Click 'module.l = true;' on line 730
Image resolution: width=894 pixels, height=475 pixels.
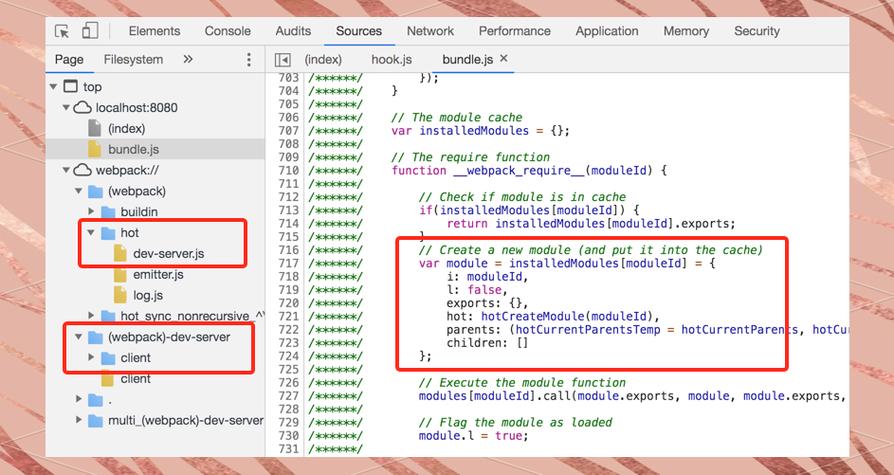[x=473, y=436]
